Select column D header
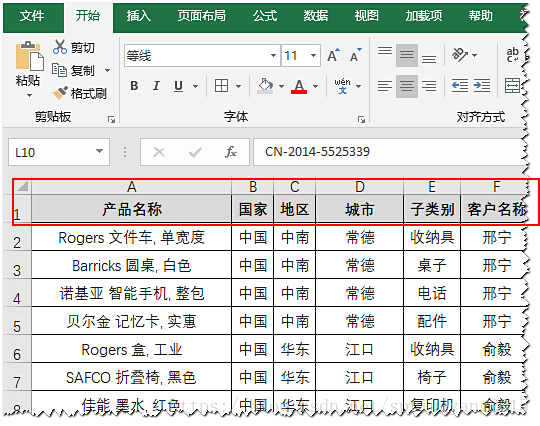540x426 pixels. pyautogui.click(x=360, y=187)
